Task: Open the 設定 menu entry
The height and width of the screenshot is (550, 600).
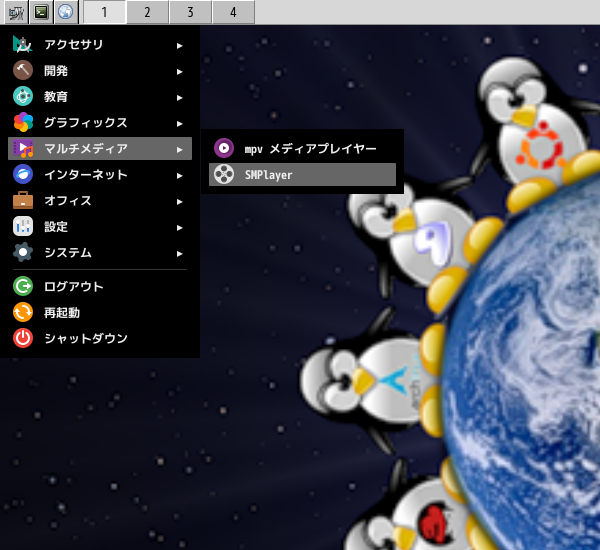Action: pyautogui.click(x=100, y=227)
